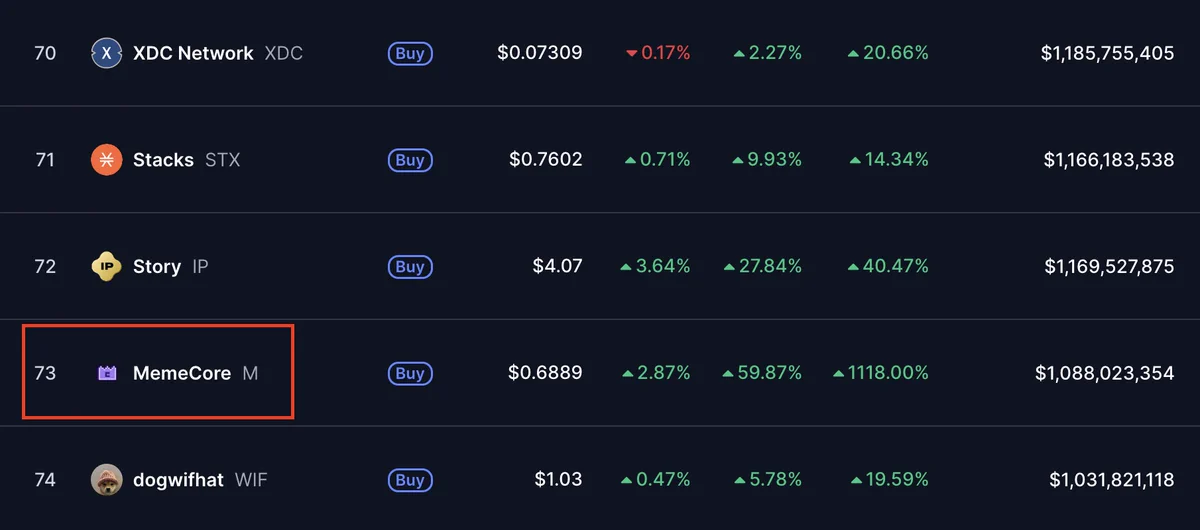Click the Buy button for Story
This screenshot has height=530, width=1200.
click(410, 266)
